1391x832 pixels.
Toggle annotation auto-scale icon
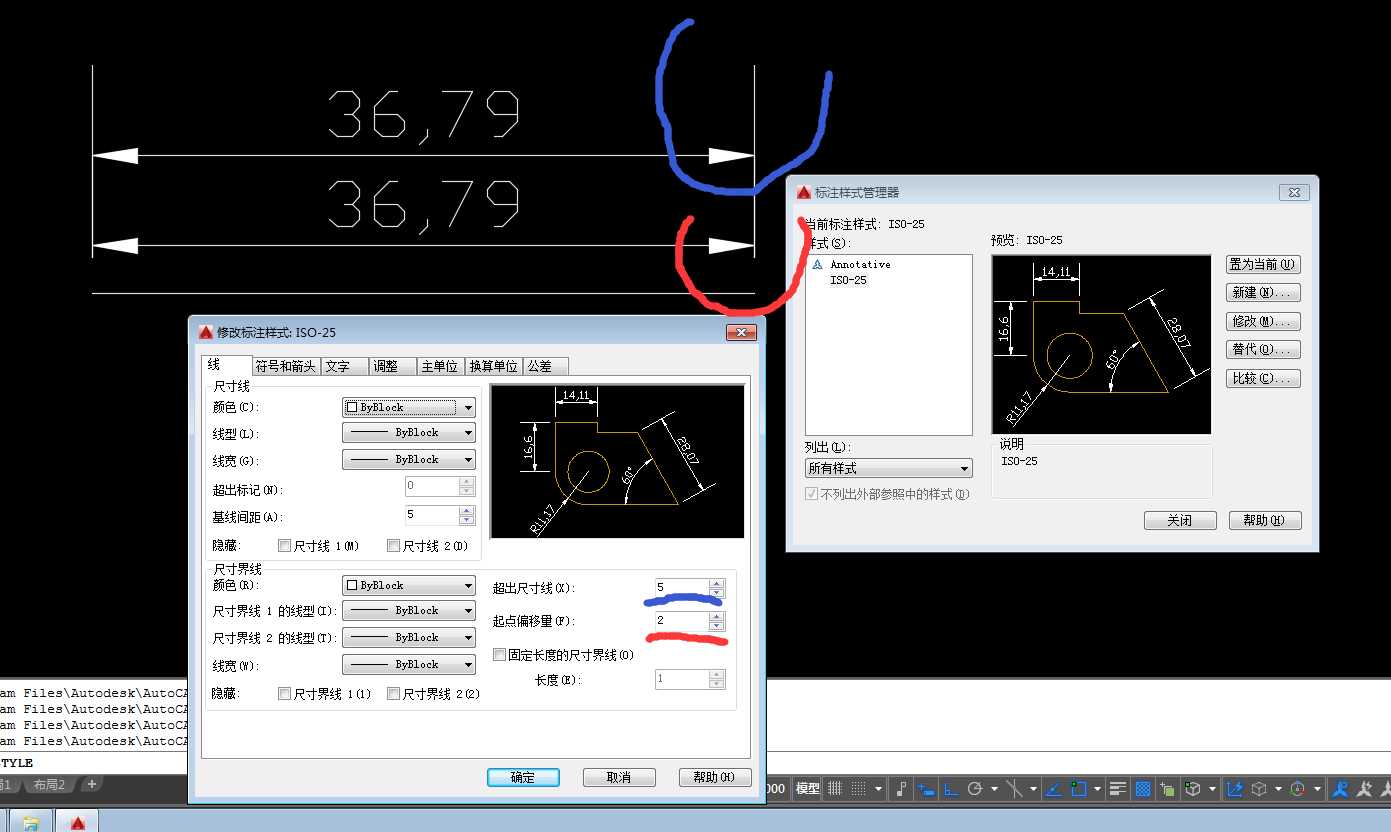[x=1363, y=788]
